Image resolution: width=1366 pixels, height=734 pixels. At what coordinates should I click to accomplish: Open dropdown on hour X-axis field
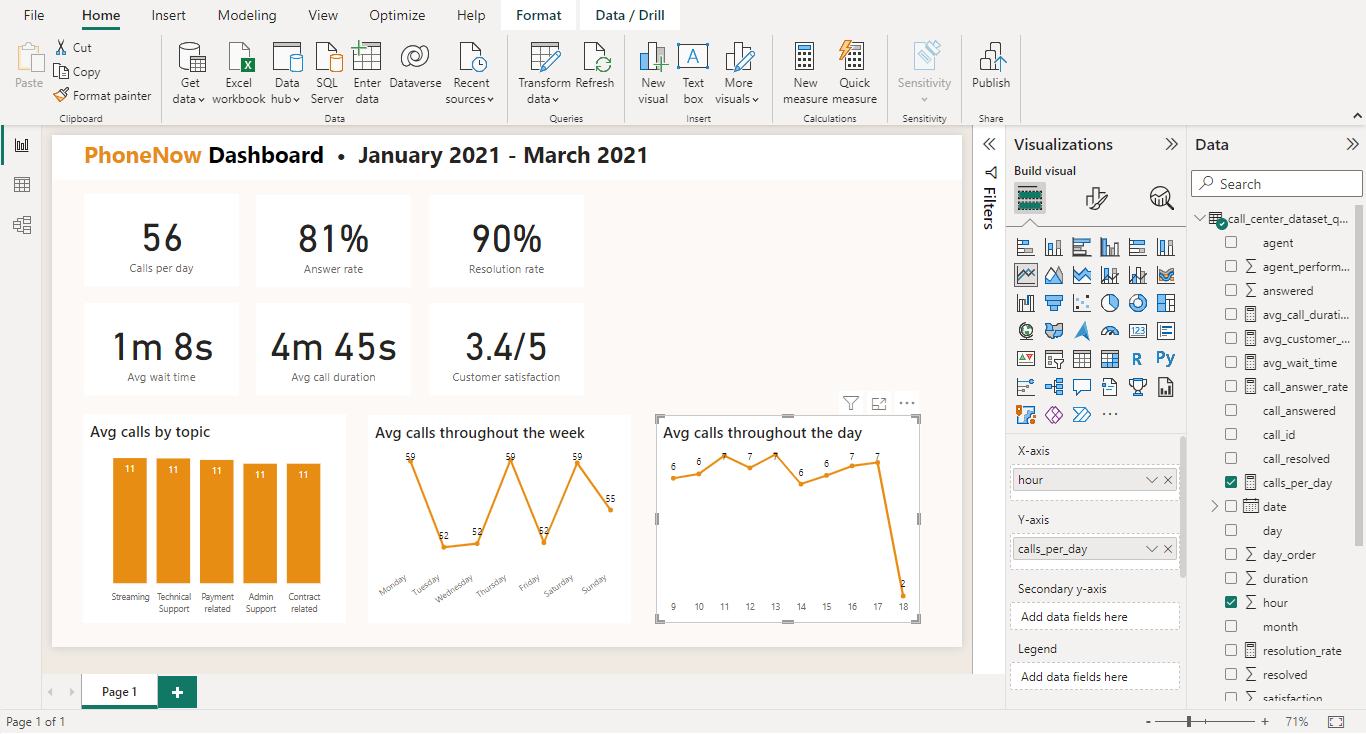click(x=1152, y=480)
